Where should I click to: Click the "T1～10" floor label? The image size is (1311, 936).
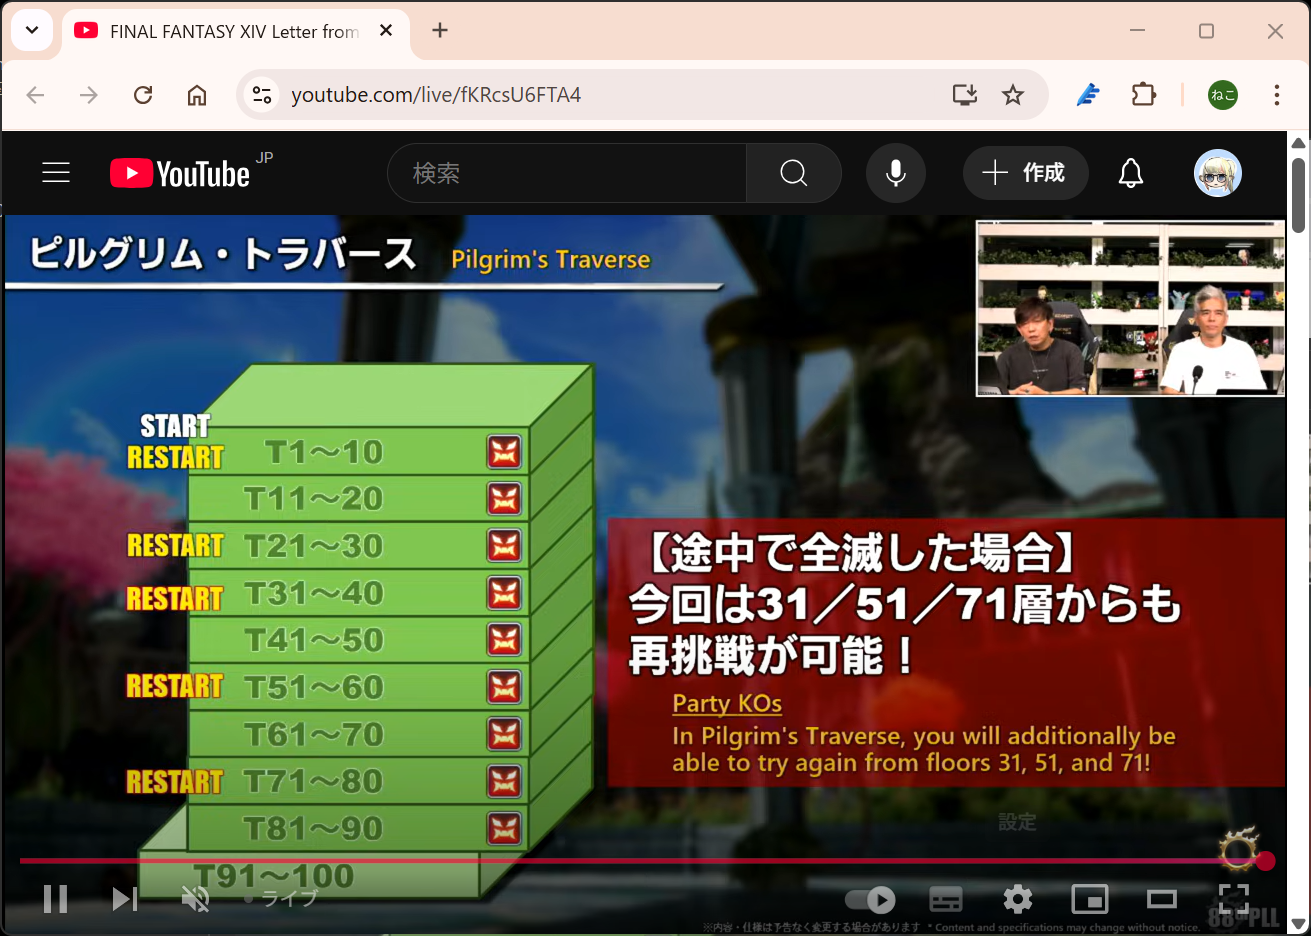tap(324, 452)
